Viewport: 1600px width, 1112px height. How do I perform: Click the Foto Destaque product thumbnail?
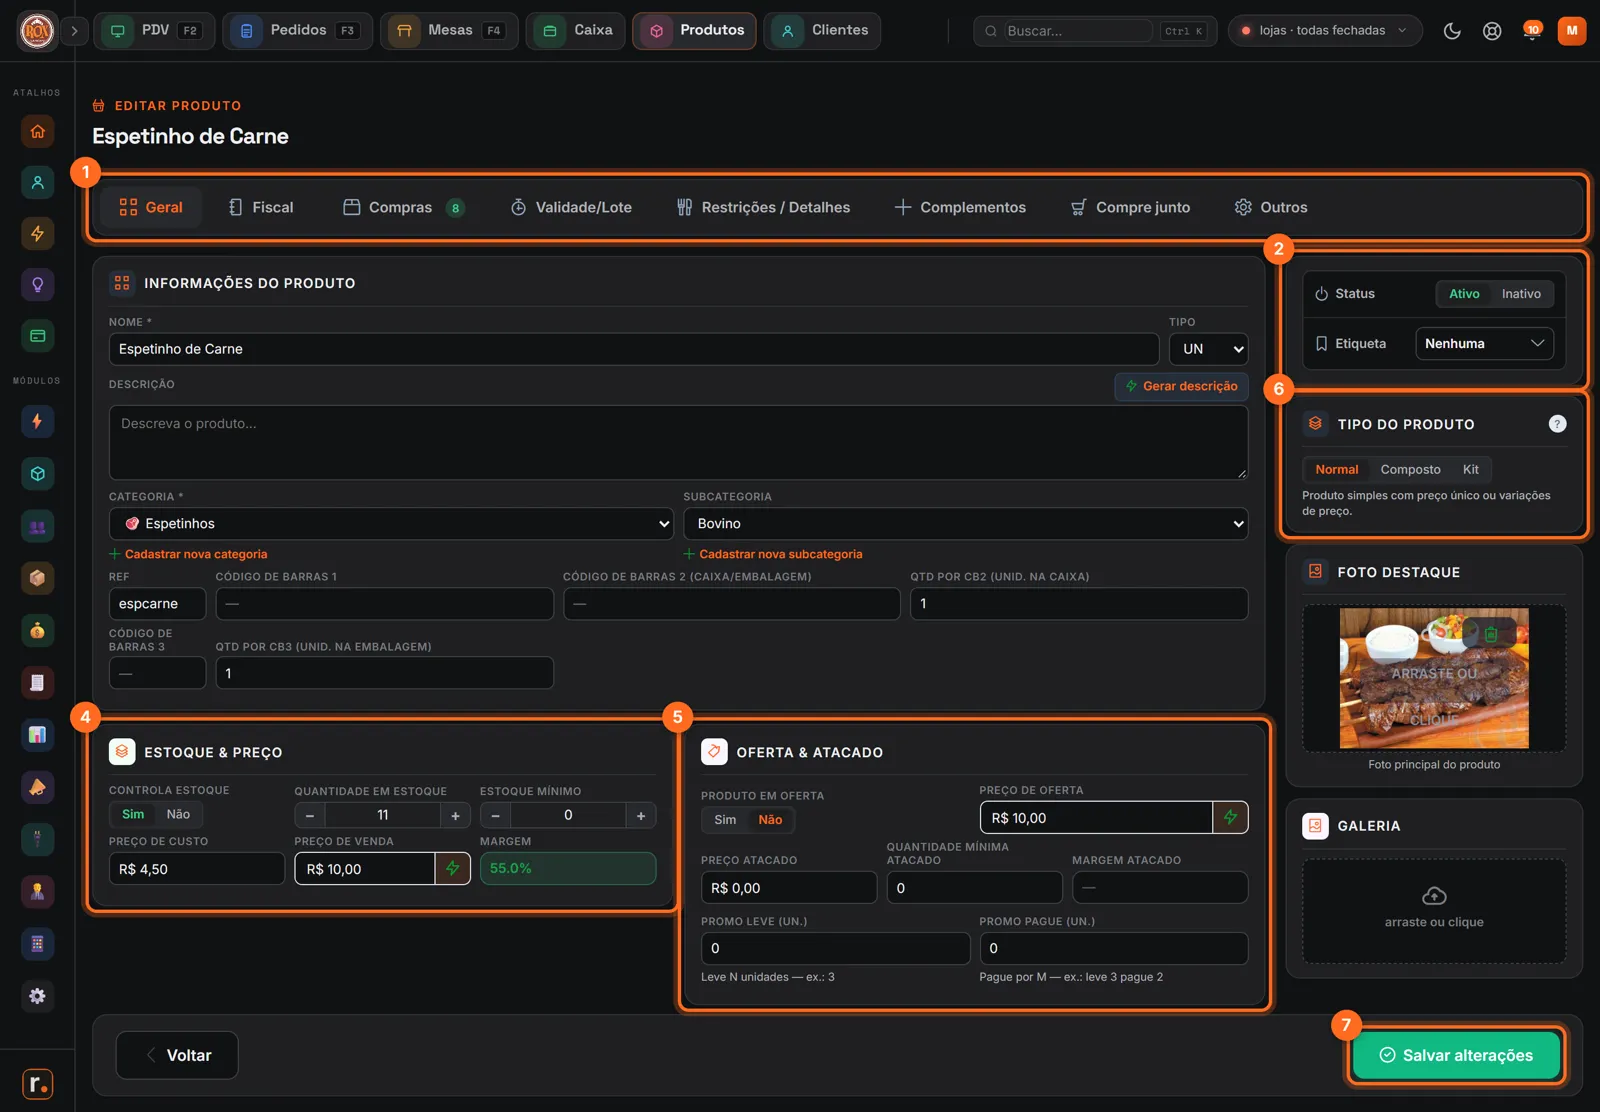(1434, 678)
